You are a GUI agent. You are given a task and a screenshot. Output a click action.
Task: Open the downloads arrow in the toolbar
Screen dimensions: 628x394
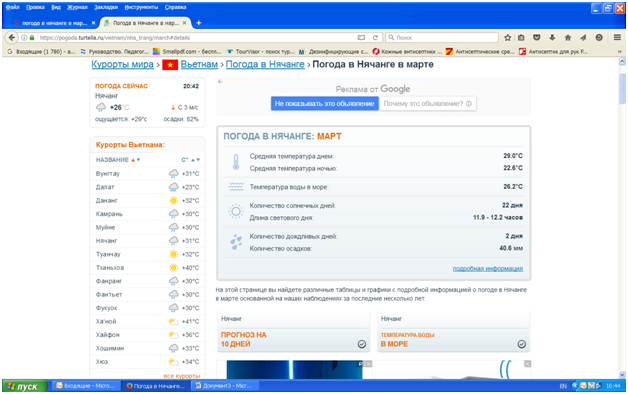click(x=552, y=38)
